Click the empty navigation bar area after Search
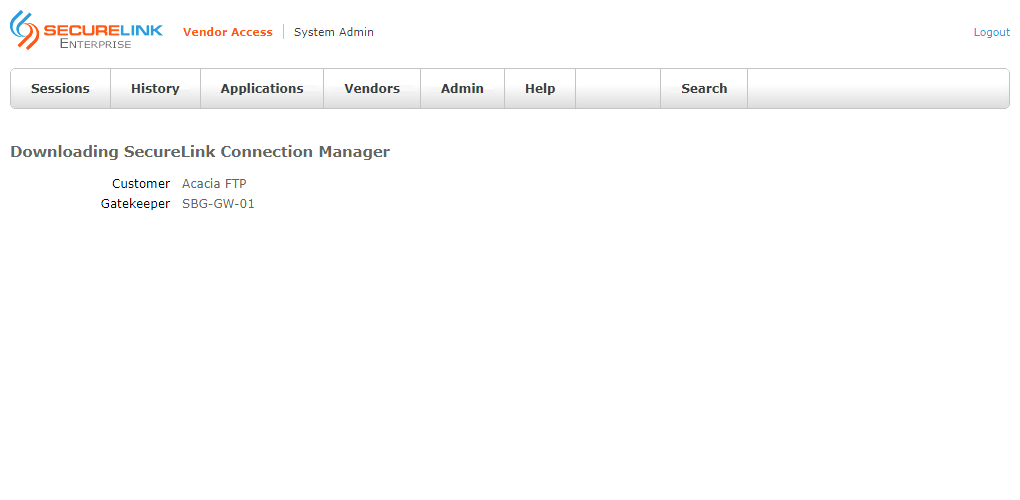 pos(877,89)
